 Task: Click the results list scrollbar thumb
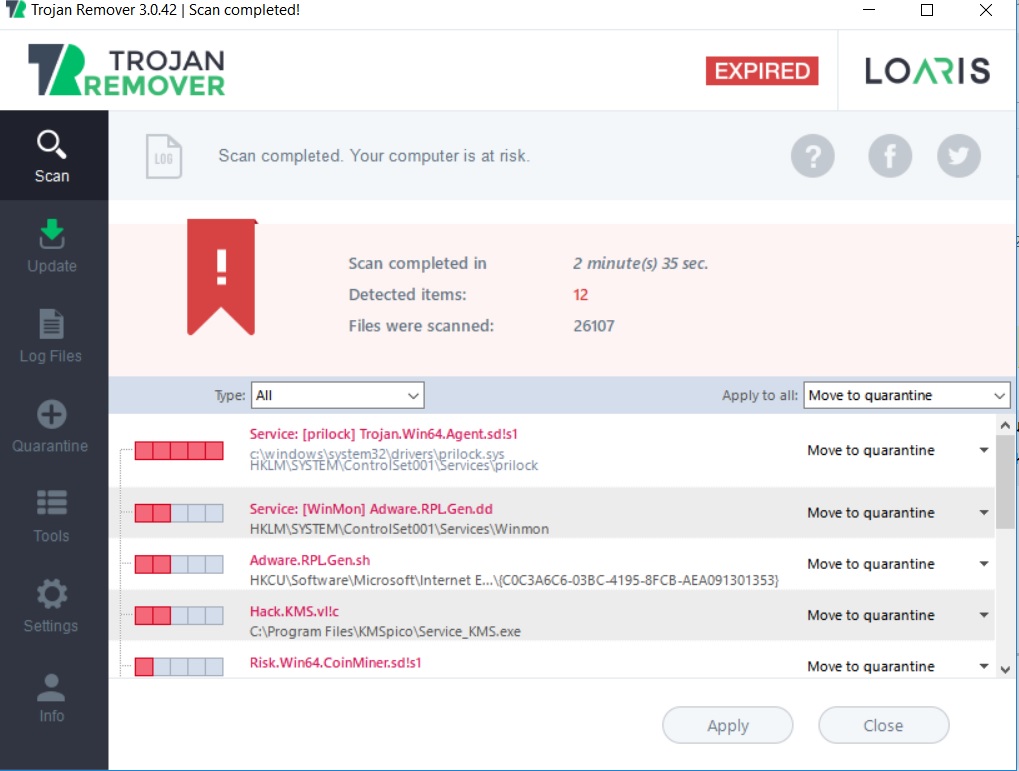tap(1005, 482)
